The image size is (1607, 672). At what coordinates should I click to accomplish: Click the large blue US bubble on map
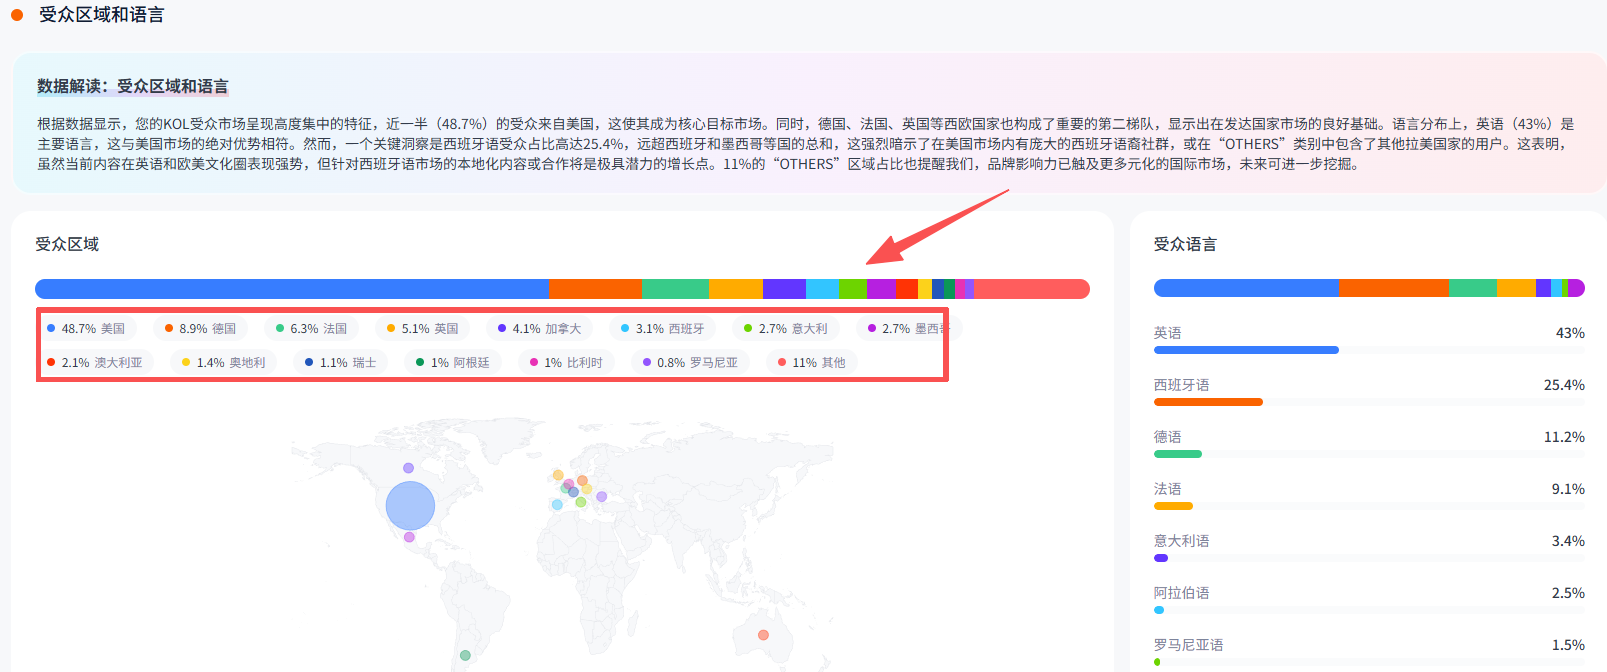pos(410,506)
